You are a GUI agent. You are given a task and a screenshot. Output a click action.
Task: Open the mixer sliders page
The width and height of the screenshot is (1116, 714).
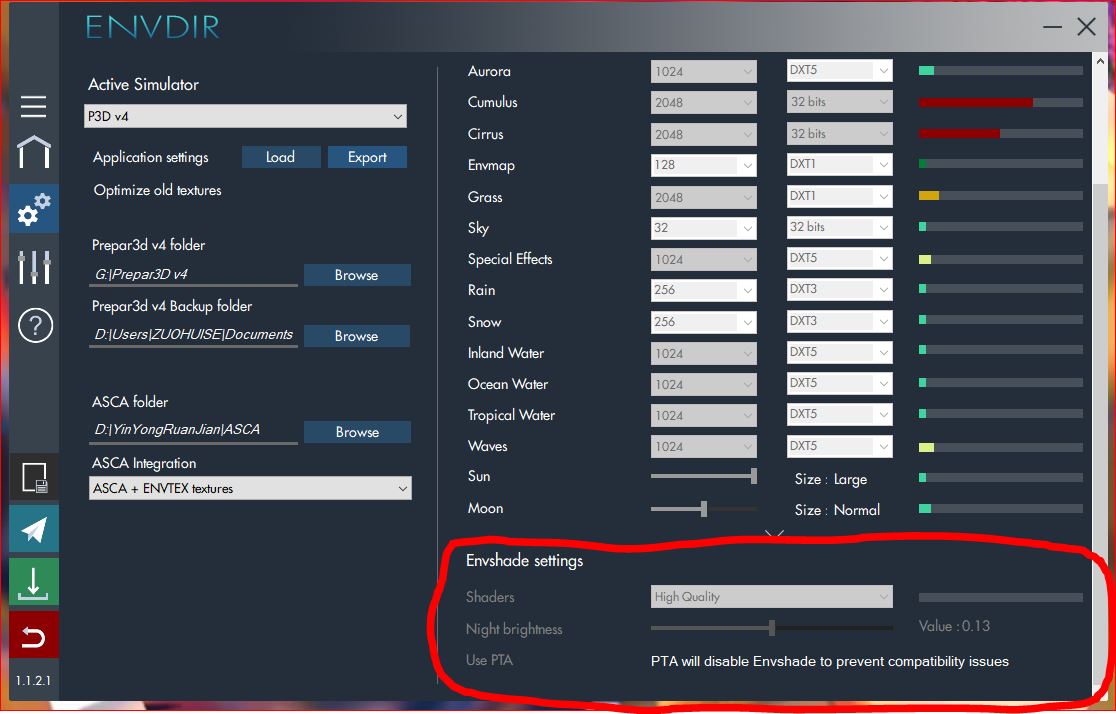(x=33, y=267)
